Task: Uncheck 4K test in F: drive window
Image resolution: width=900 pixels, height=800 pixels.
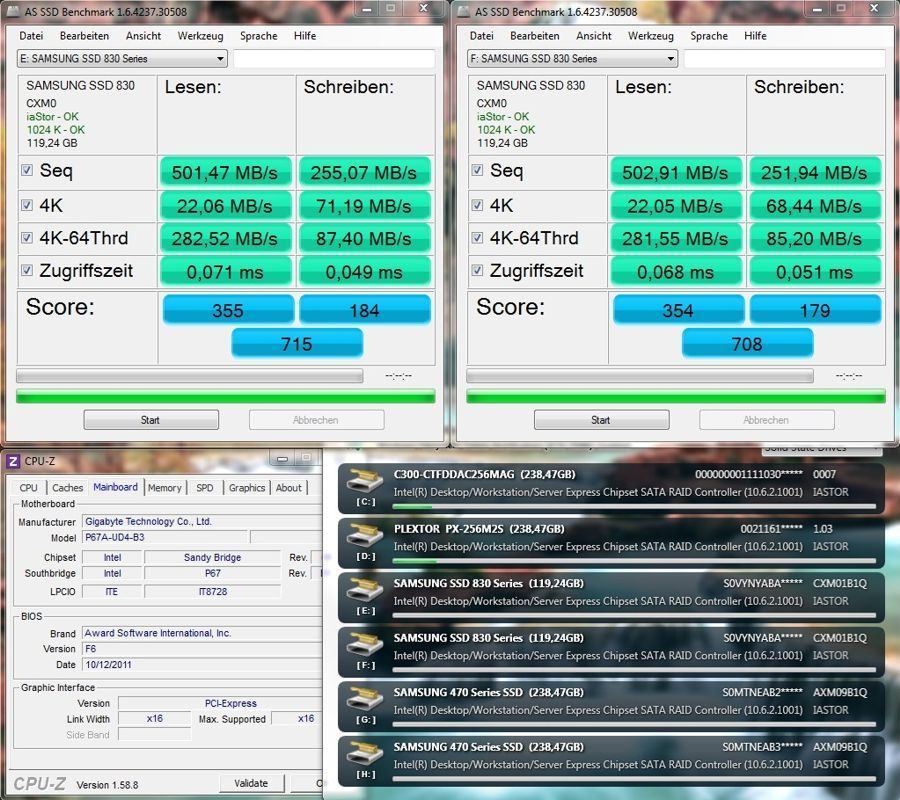Action: tap(477, 205)
